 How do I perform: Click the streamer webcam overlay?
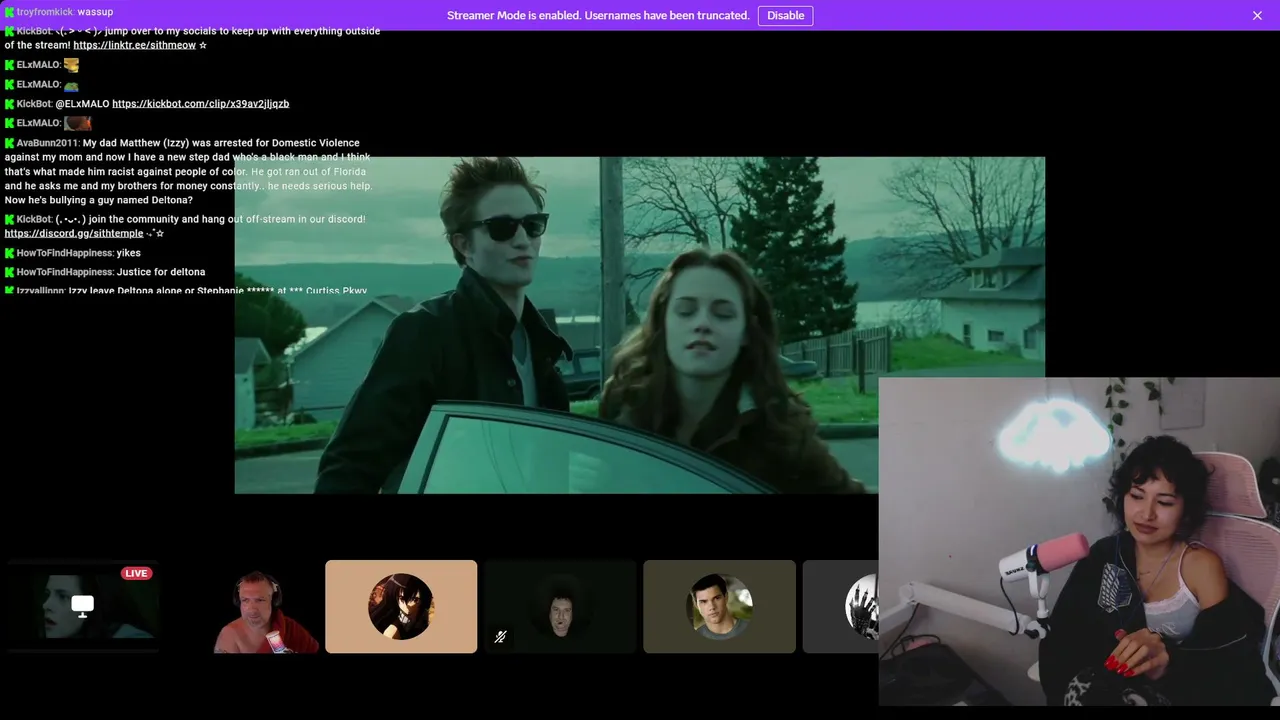(1079, 542)
